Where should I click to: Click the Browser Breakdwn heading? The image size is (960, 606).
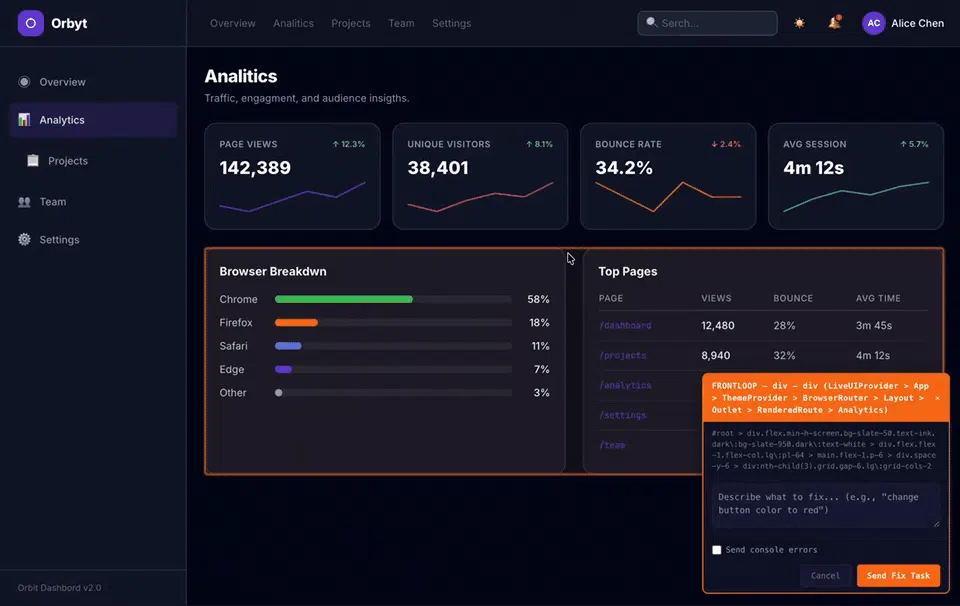pyautogui.click(x=273, y=271)
